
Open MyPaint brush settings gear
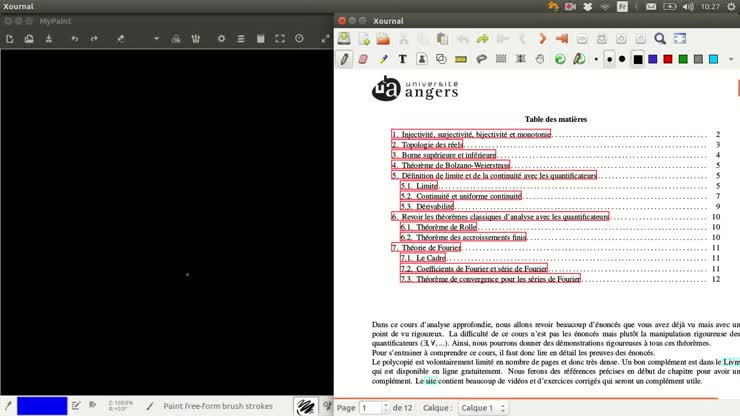[221, 39]
